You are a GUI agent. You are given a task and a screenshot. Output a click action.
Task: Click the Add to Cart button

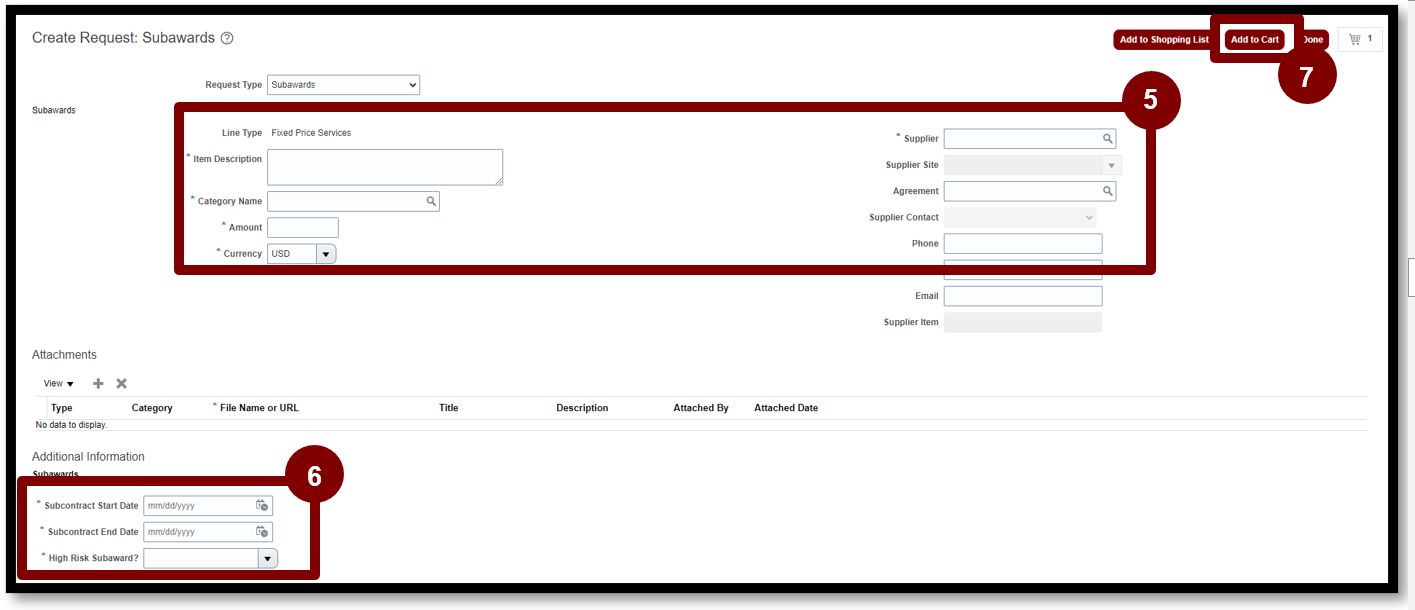1254,40
